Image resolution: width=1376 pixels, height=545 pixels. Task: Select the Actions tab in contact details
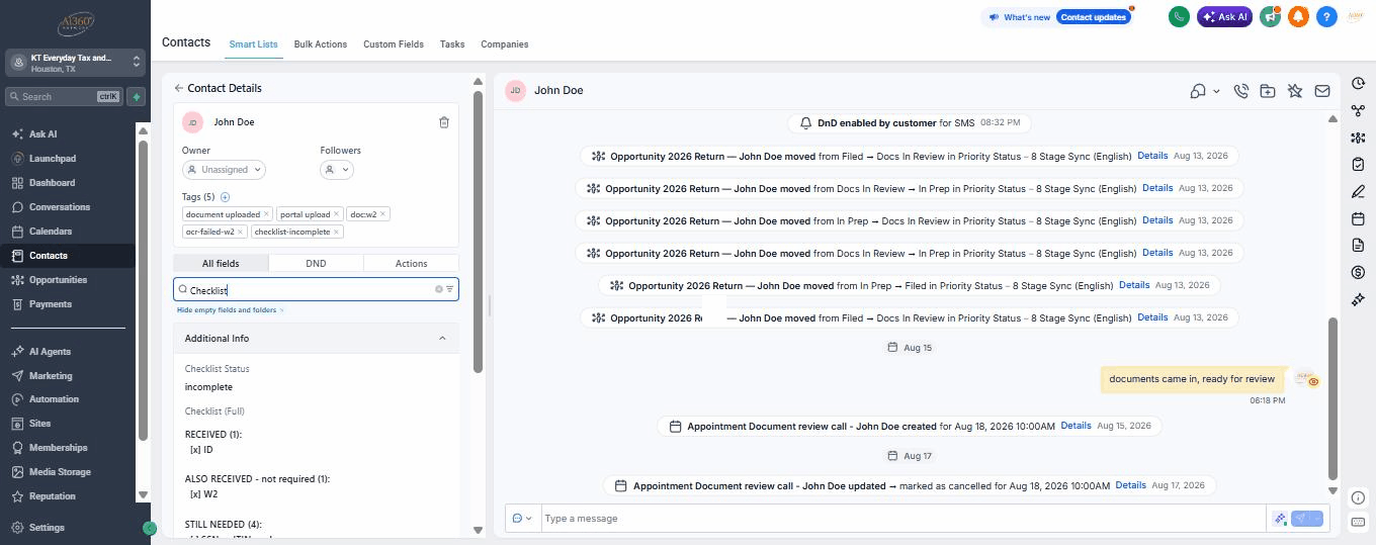(x=411, y=263)
